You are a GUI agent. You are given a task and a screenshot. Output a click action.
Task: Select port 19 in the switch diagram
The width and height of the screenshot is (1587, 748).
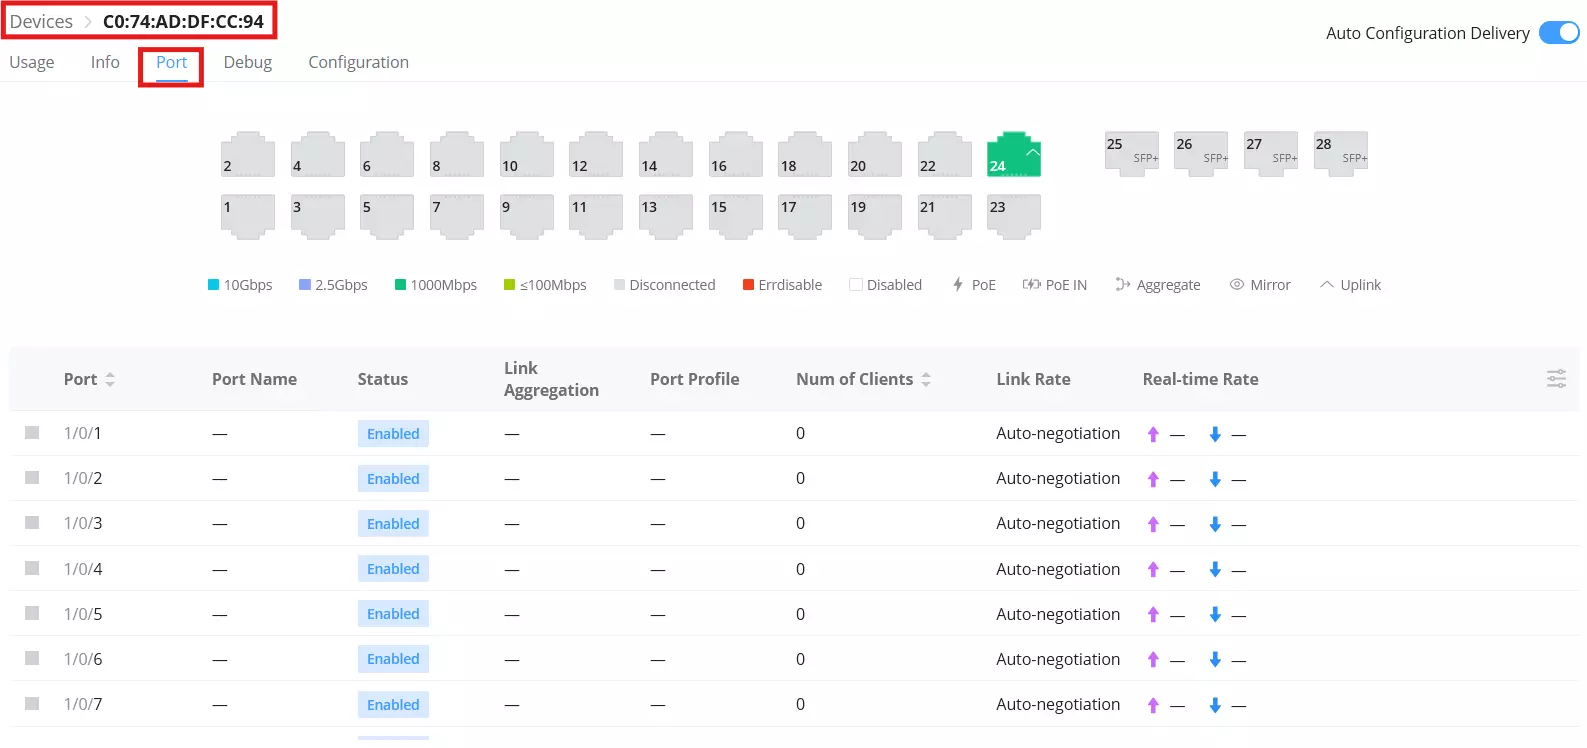point(875,216)
